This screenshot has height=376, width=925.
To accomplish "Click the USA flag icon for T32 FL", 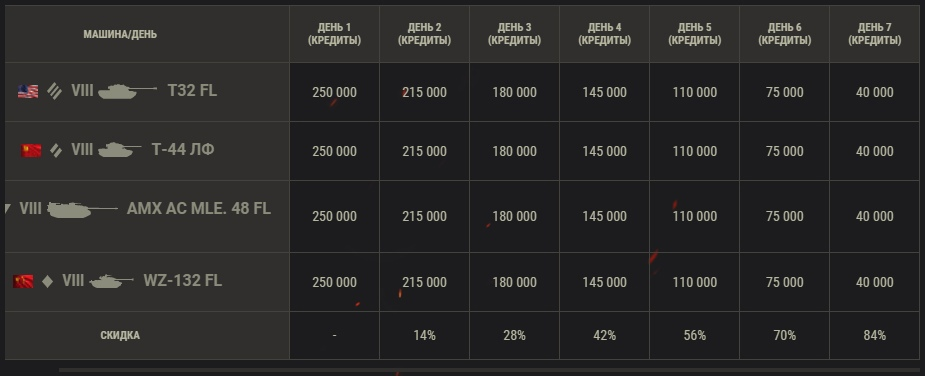I will point(28,91).
